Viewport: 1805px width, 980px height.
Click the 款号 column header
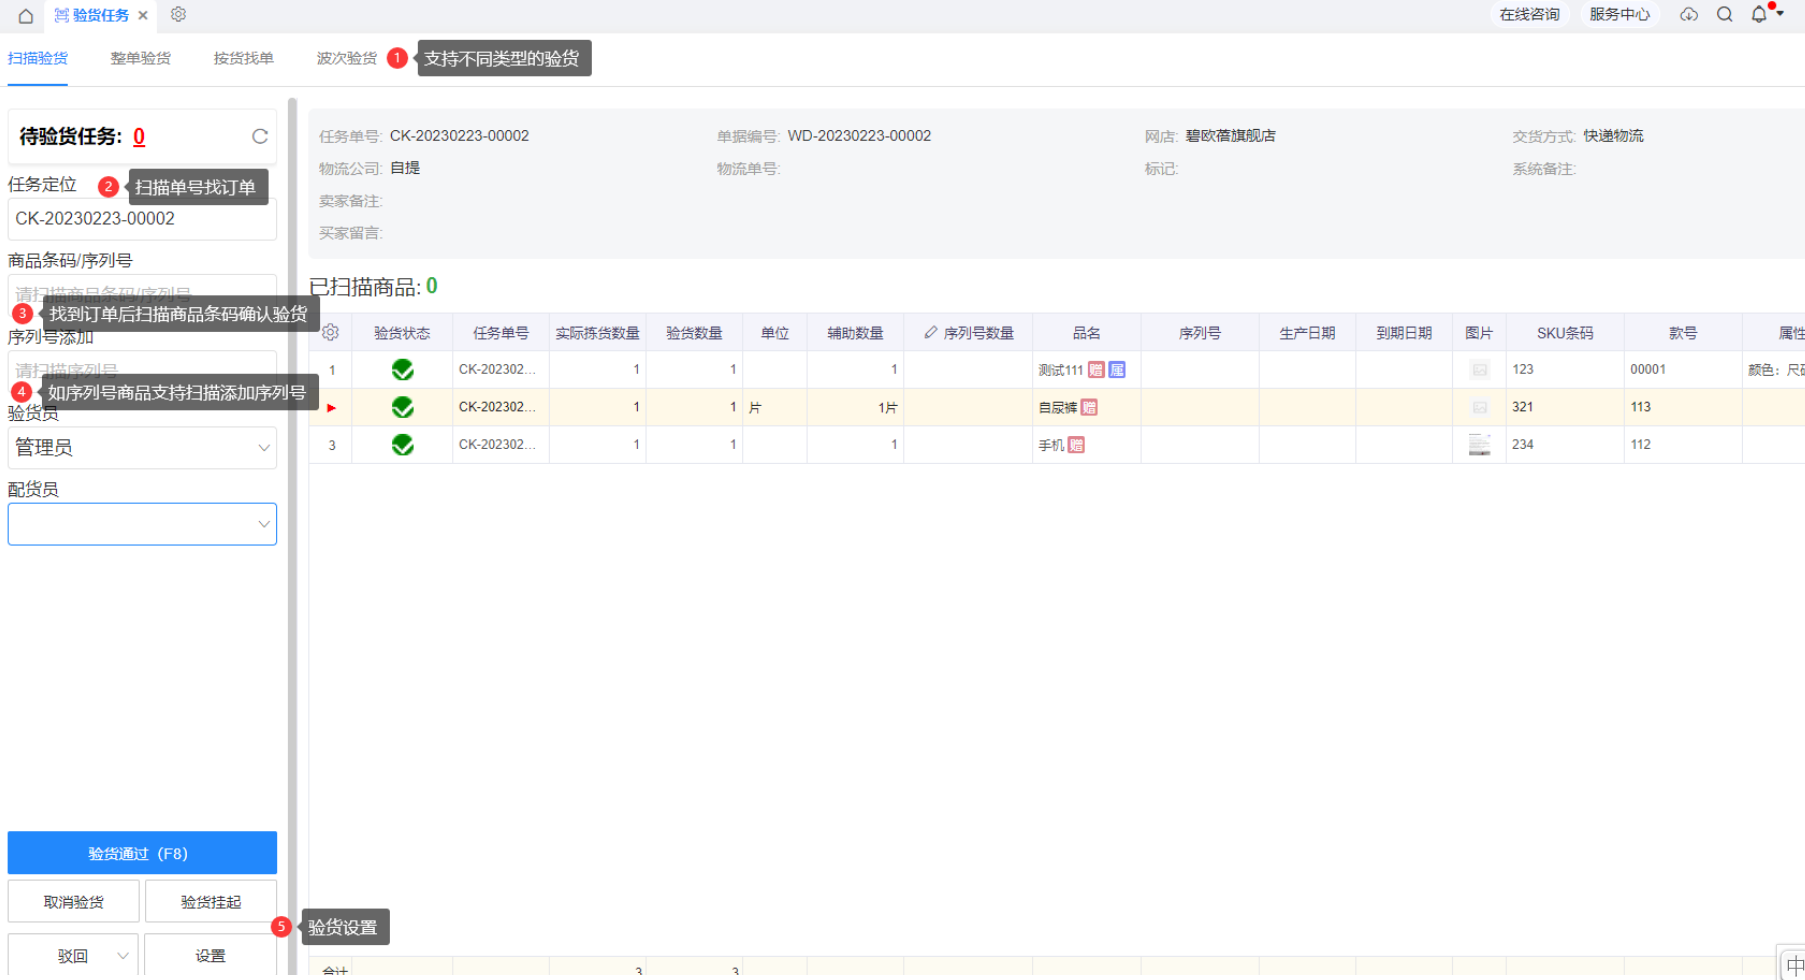1683,333
